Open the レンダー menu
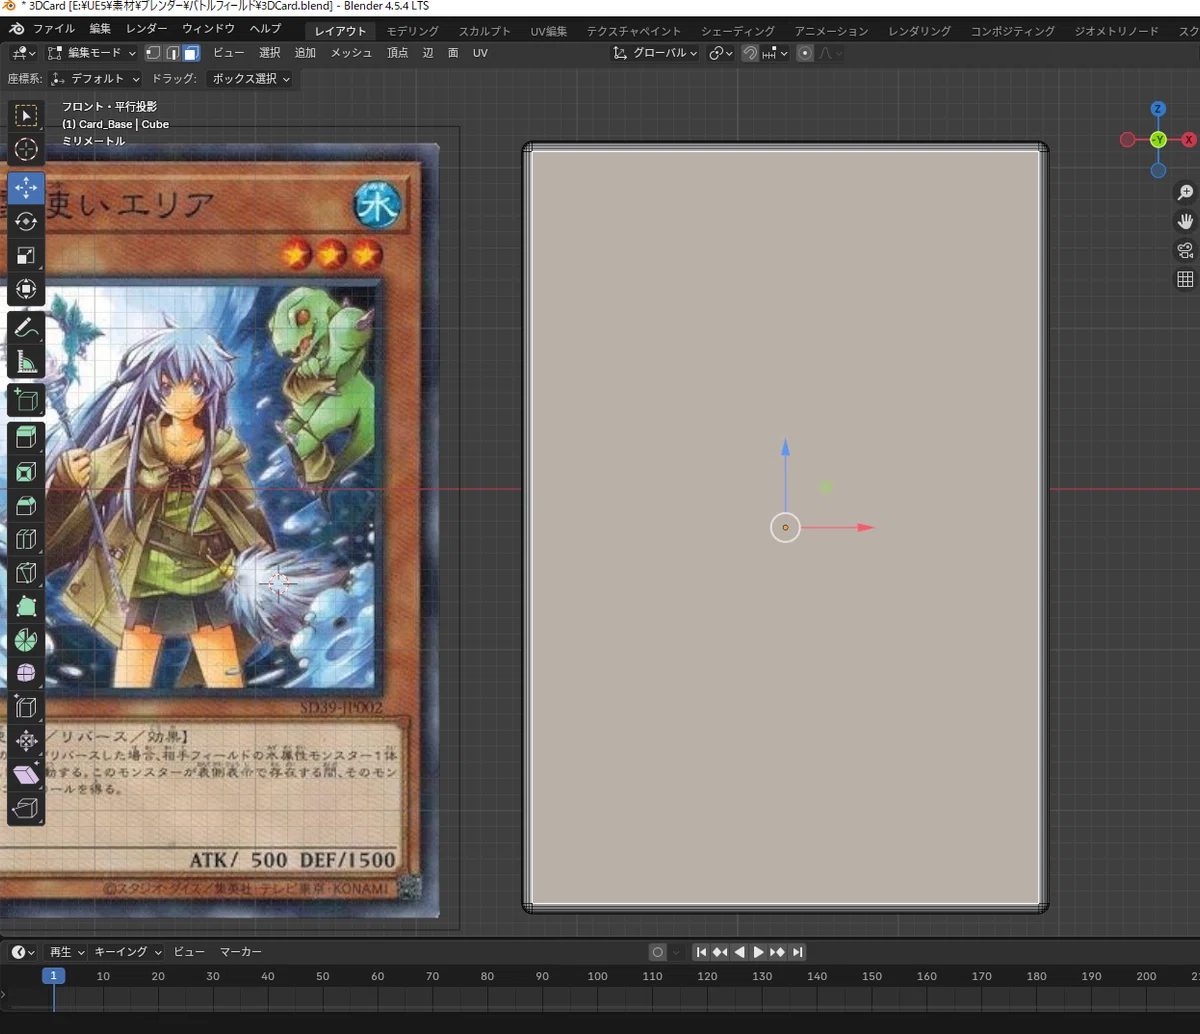Image resolution: width=1200 pixels, height=1034 pixels. tap(147, 29)
